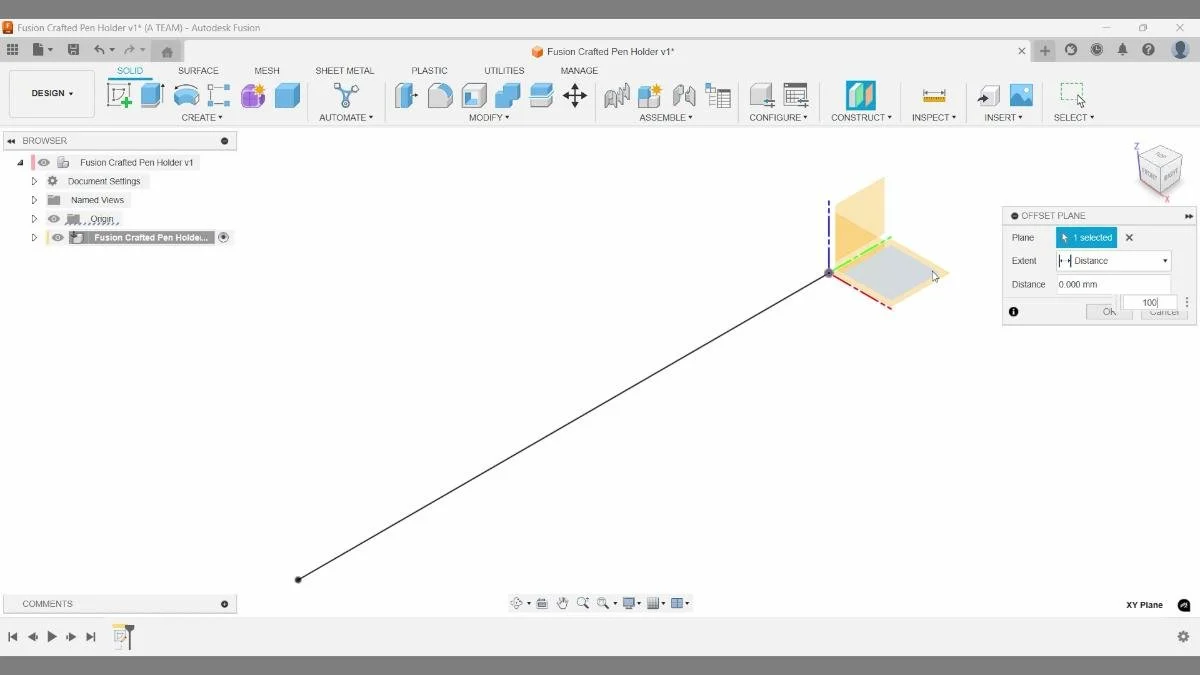Open the Automate tool icon
Viewport: 1200px width, 675px height.
(346, 95)
